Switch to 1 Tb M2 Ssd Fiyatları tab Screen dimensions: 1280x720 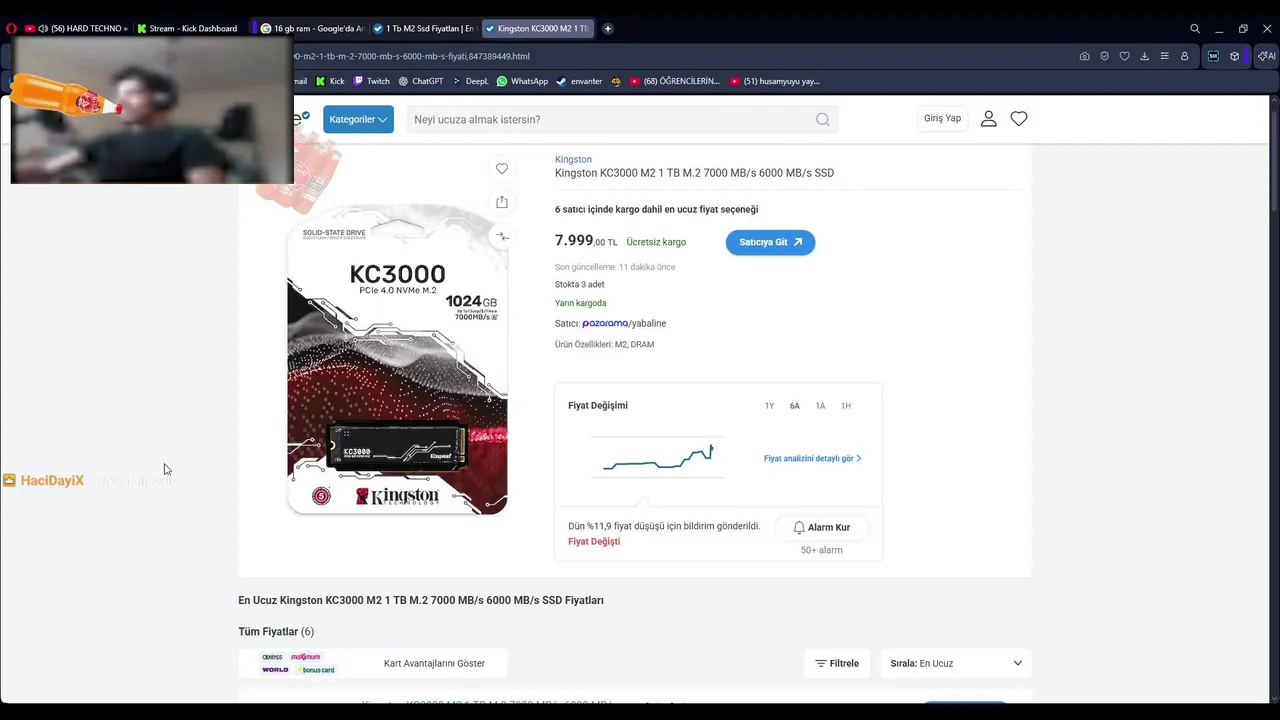[424, 29]
